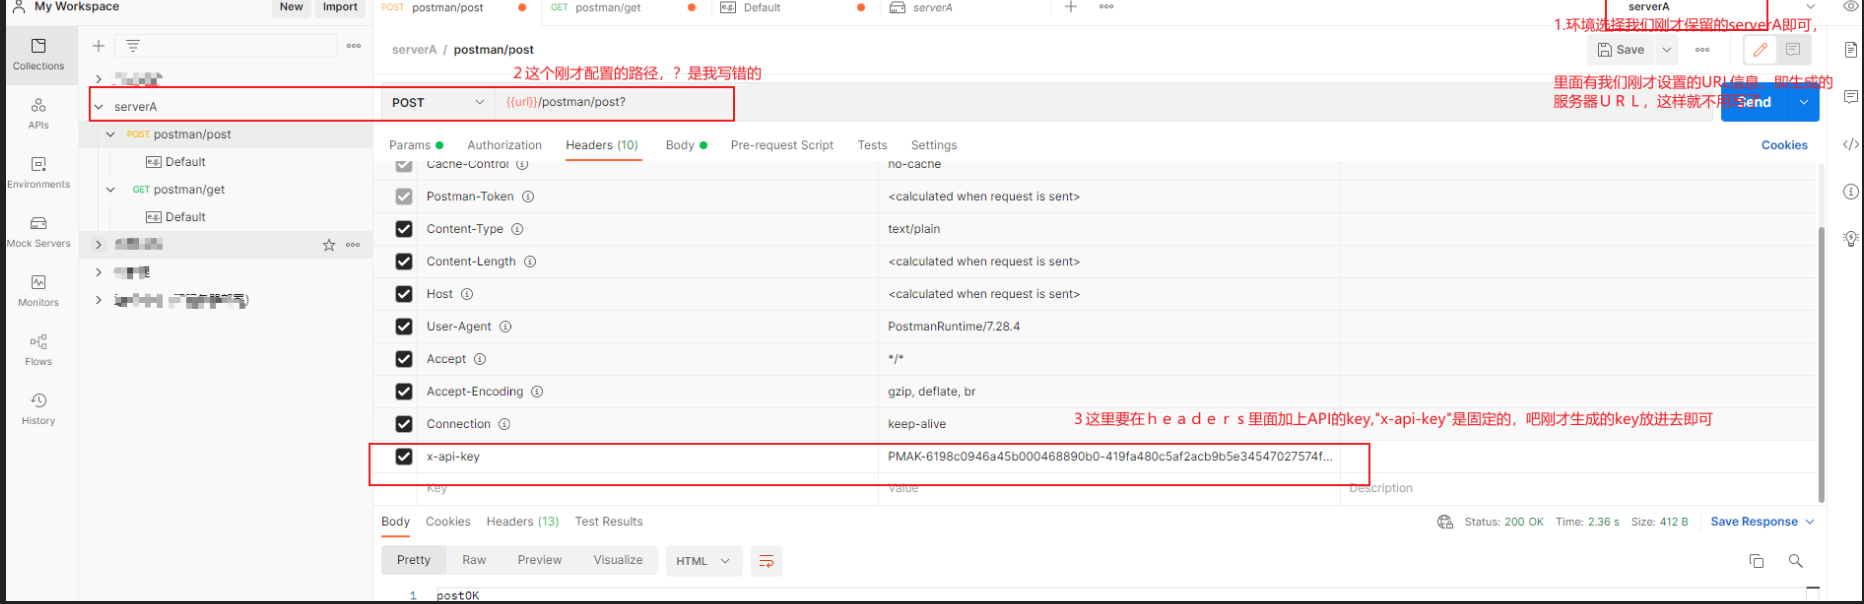Uncheck the Accept header
This screenshot has height=604, width=1864.
[404, 359]
